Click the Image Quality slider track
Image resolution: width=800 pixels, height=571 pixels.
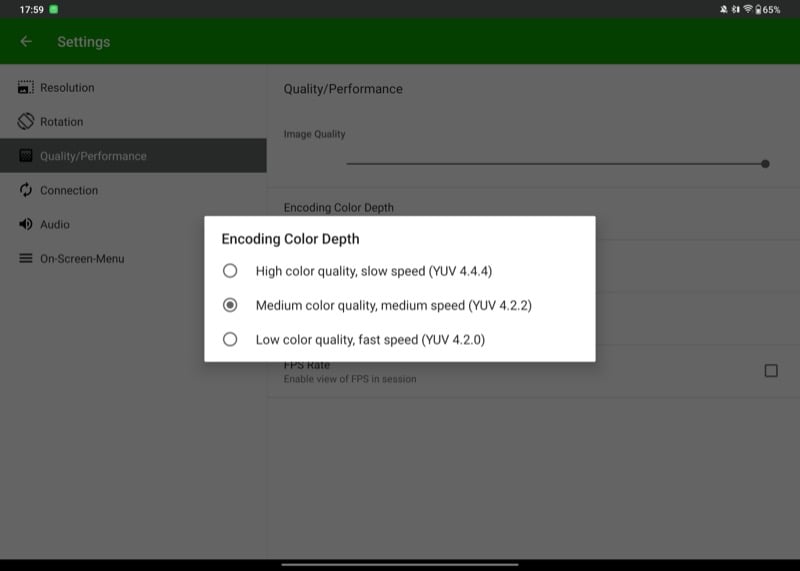pyautogui.click(x=554, y=164)
